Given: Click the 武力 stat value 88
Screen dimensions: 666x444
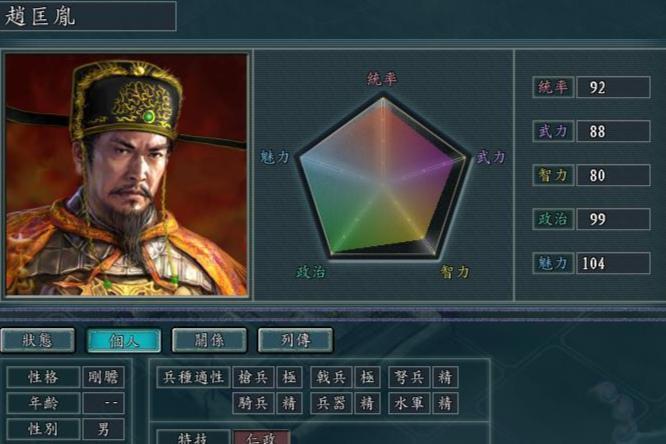Looking at the screenshot, I should click(613, 131).
